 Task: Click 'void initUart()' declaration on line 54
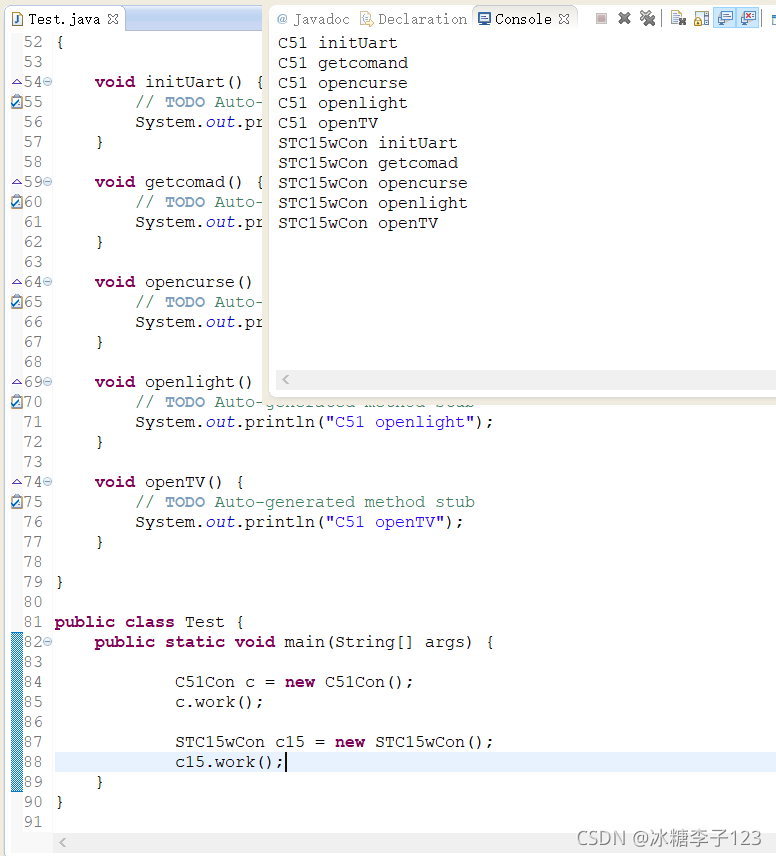168,82
